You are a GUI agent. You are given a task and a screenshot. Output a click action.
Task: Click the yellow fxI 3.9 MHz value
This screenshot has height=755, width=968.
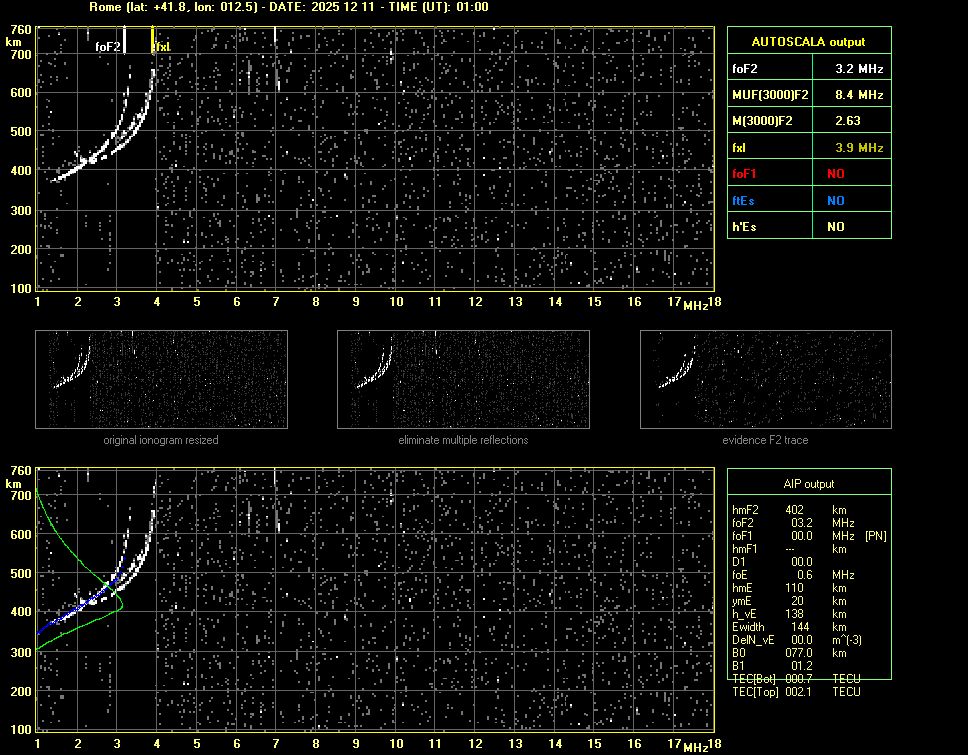click(859, 148)
